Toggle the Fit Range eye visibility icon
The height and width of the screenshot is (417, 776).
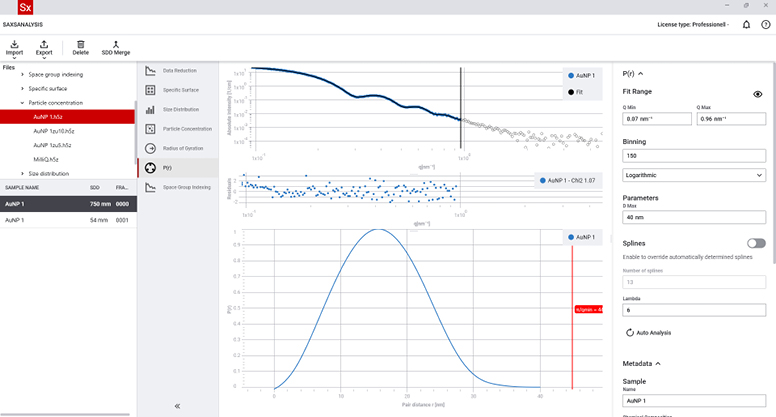[758, 94]
